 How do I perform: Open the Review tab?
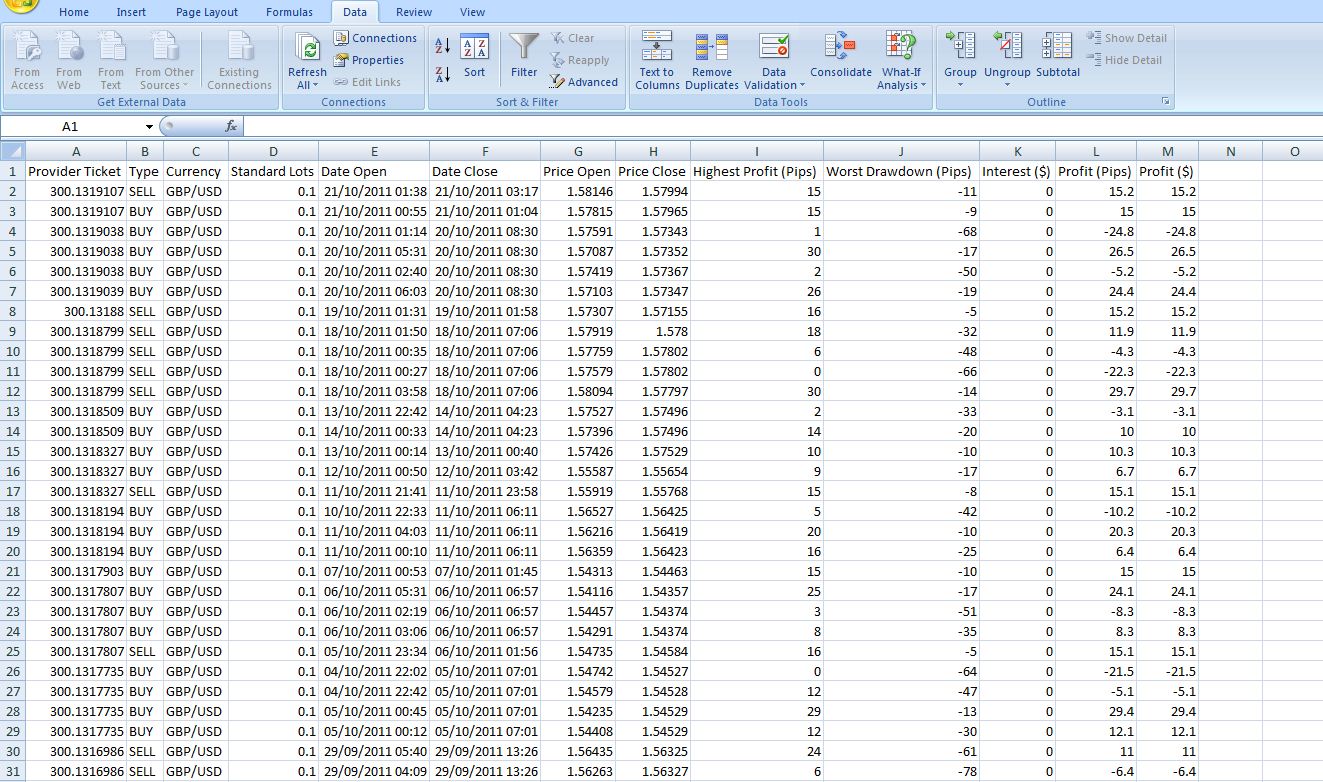point(414,12)
